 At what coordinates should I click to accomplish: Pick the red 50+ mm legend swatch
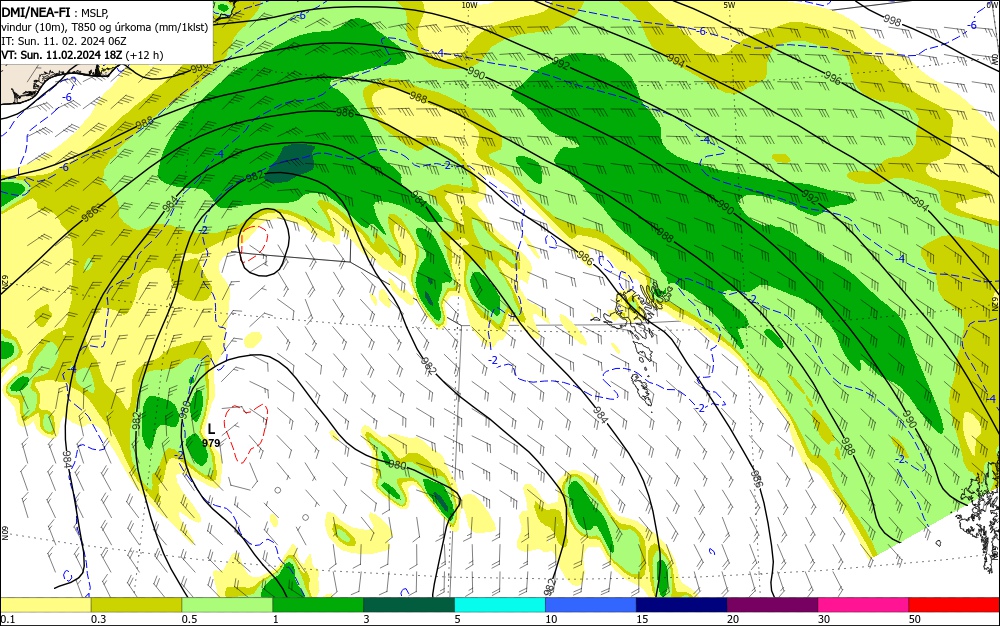click(x=954, y=605)
